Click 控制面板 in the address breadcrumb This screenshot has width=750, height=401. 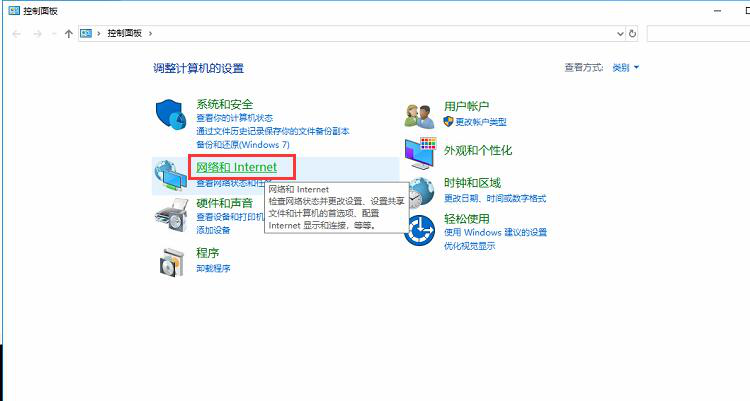[124, 33]
